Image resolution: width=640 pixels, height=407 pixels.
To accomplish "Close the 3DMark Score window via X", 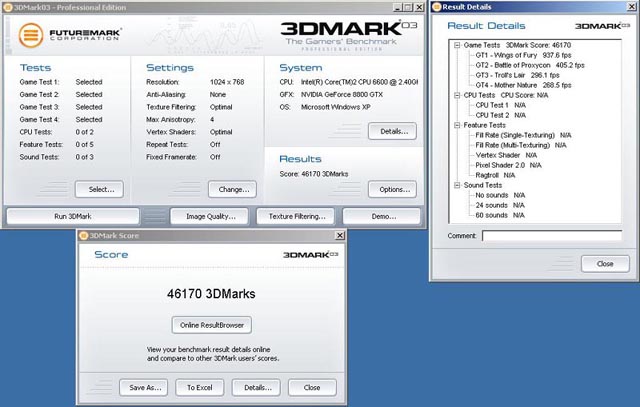I will tap(340, 236).
